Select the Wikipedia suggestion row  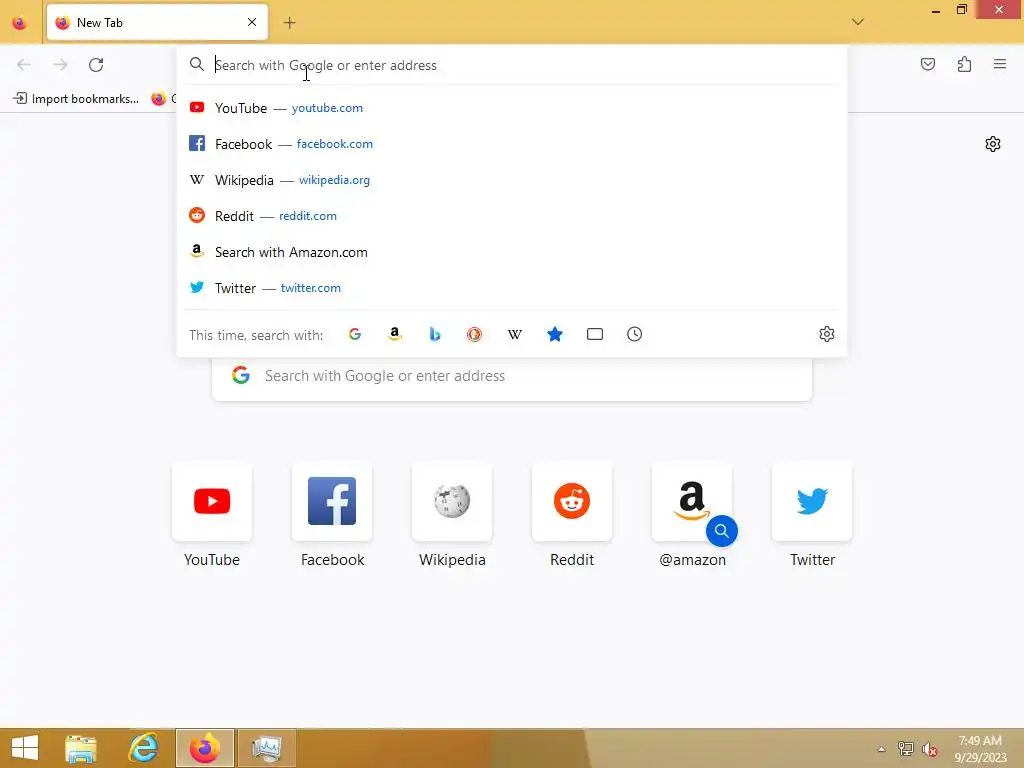[511, 180]
